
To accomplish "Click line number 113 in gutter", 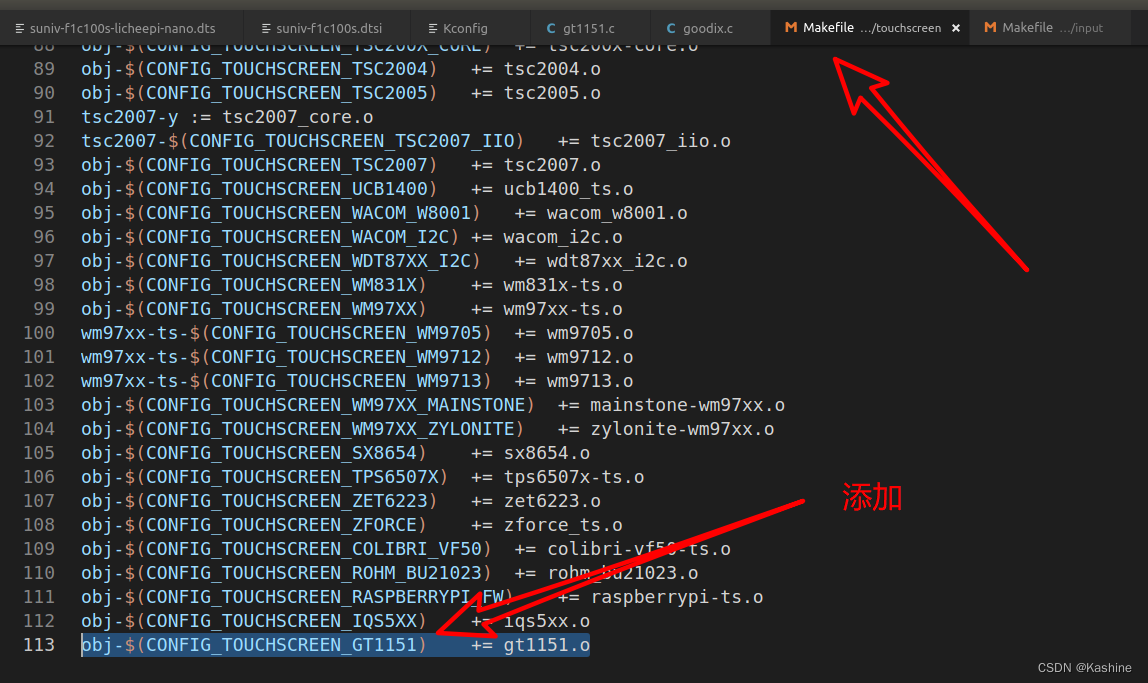I will click(x=39, y=645).
